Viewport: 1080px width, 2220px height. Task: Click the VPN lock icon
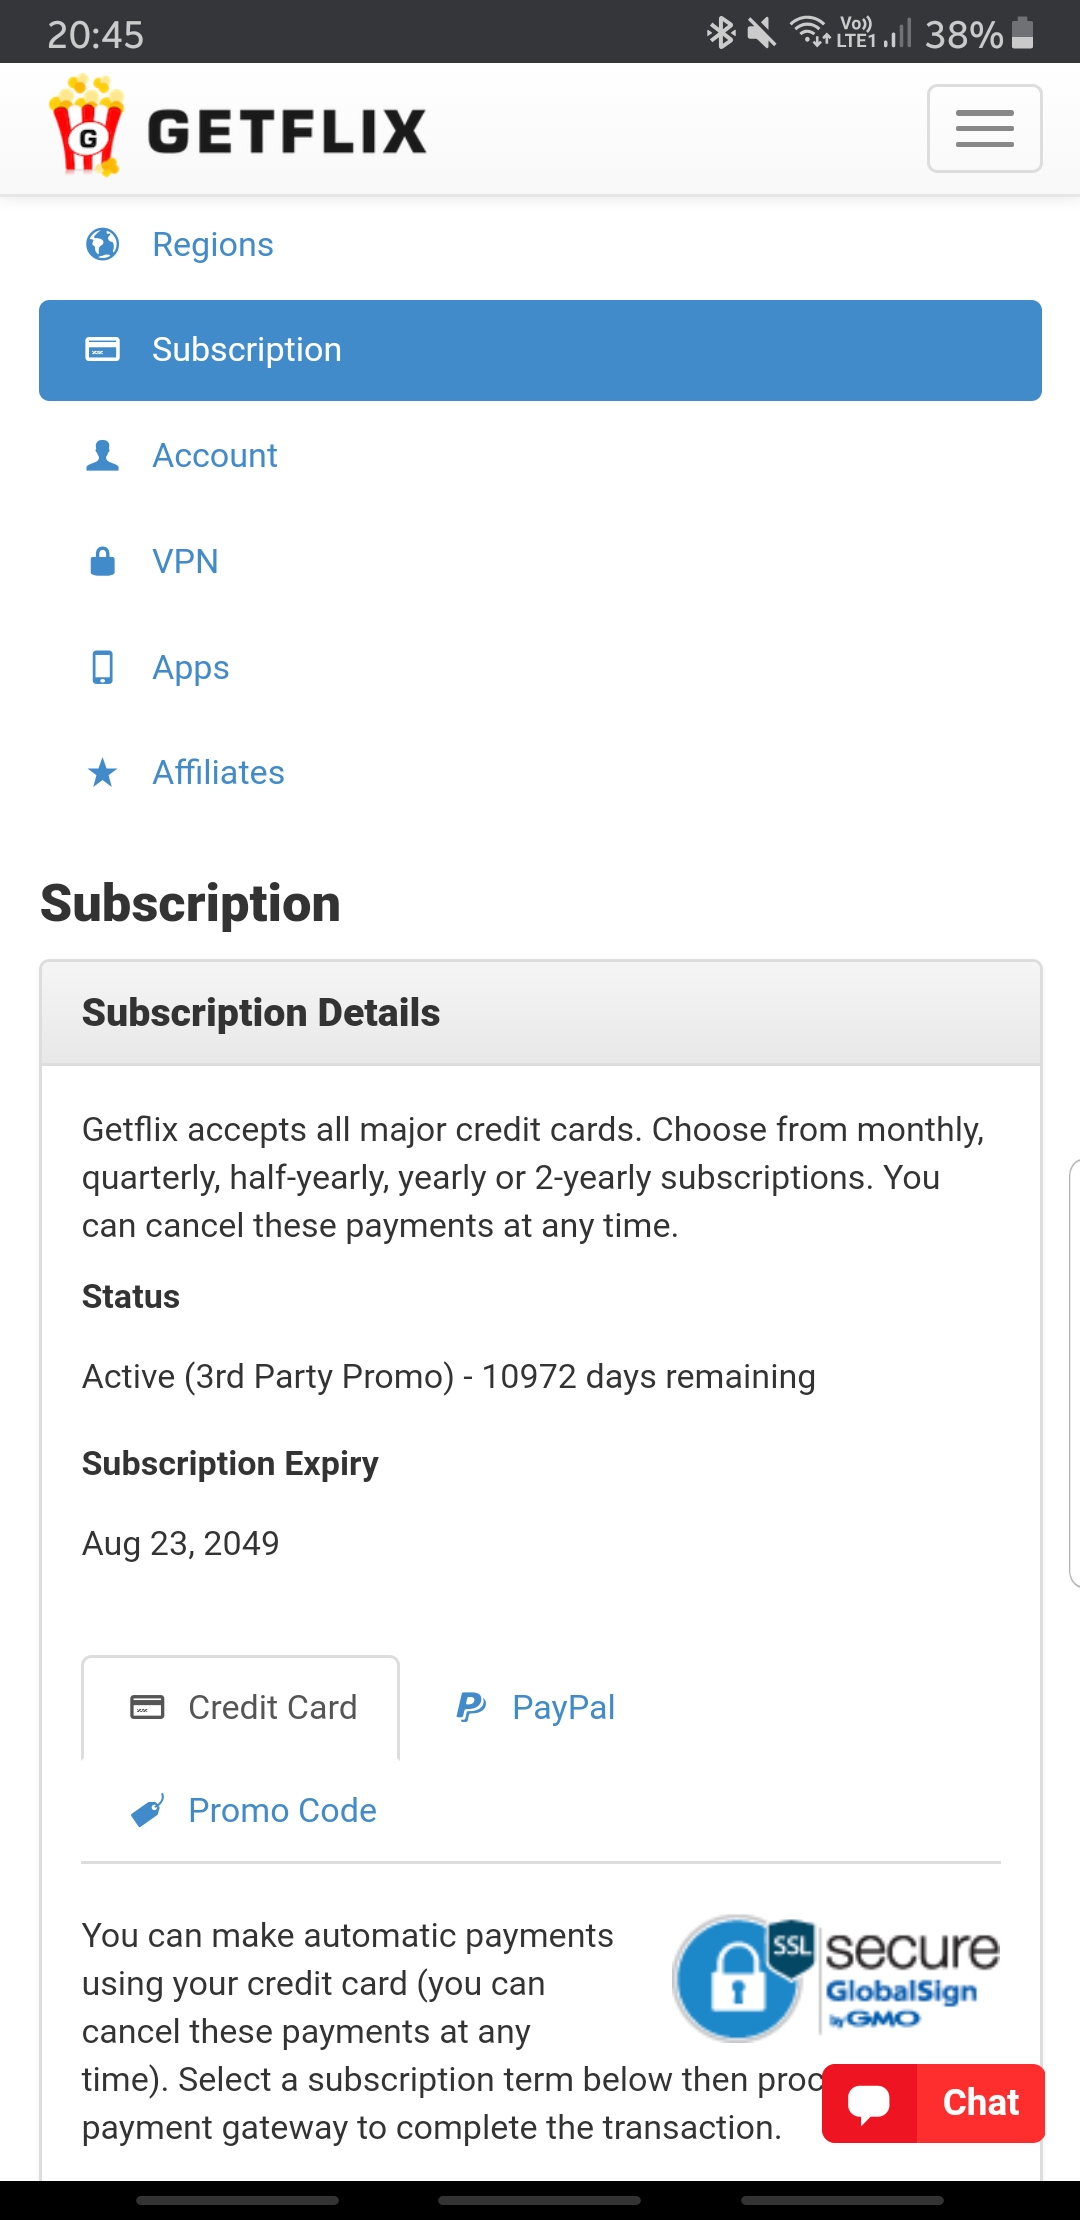[x=102, y=561]
